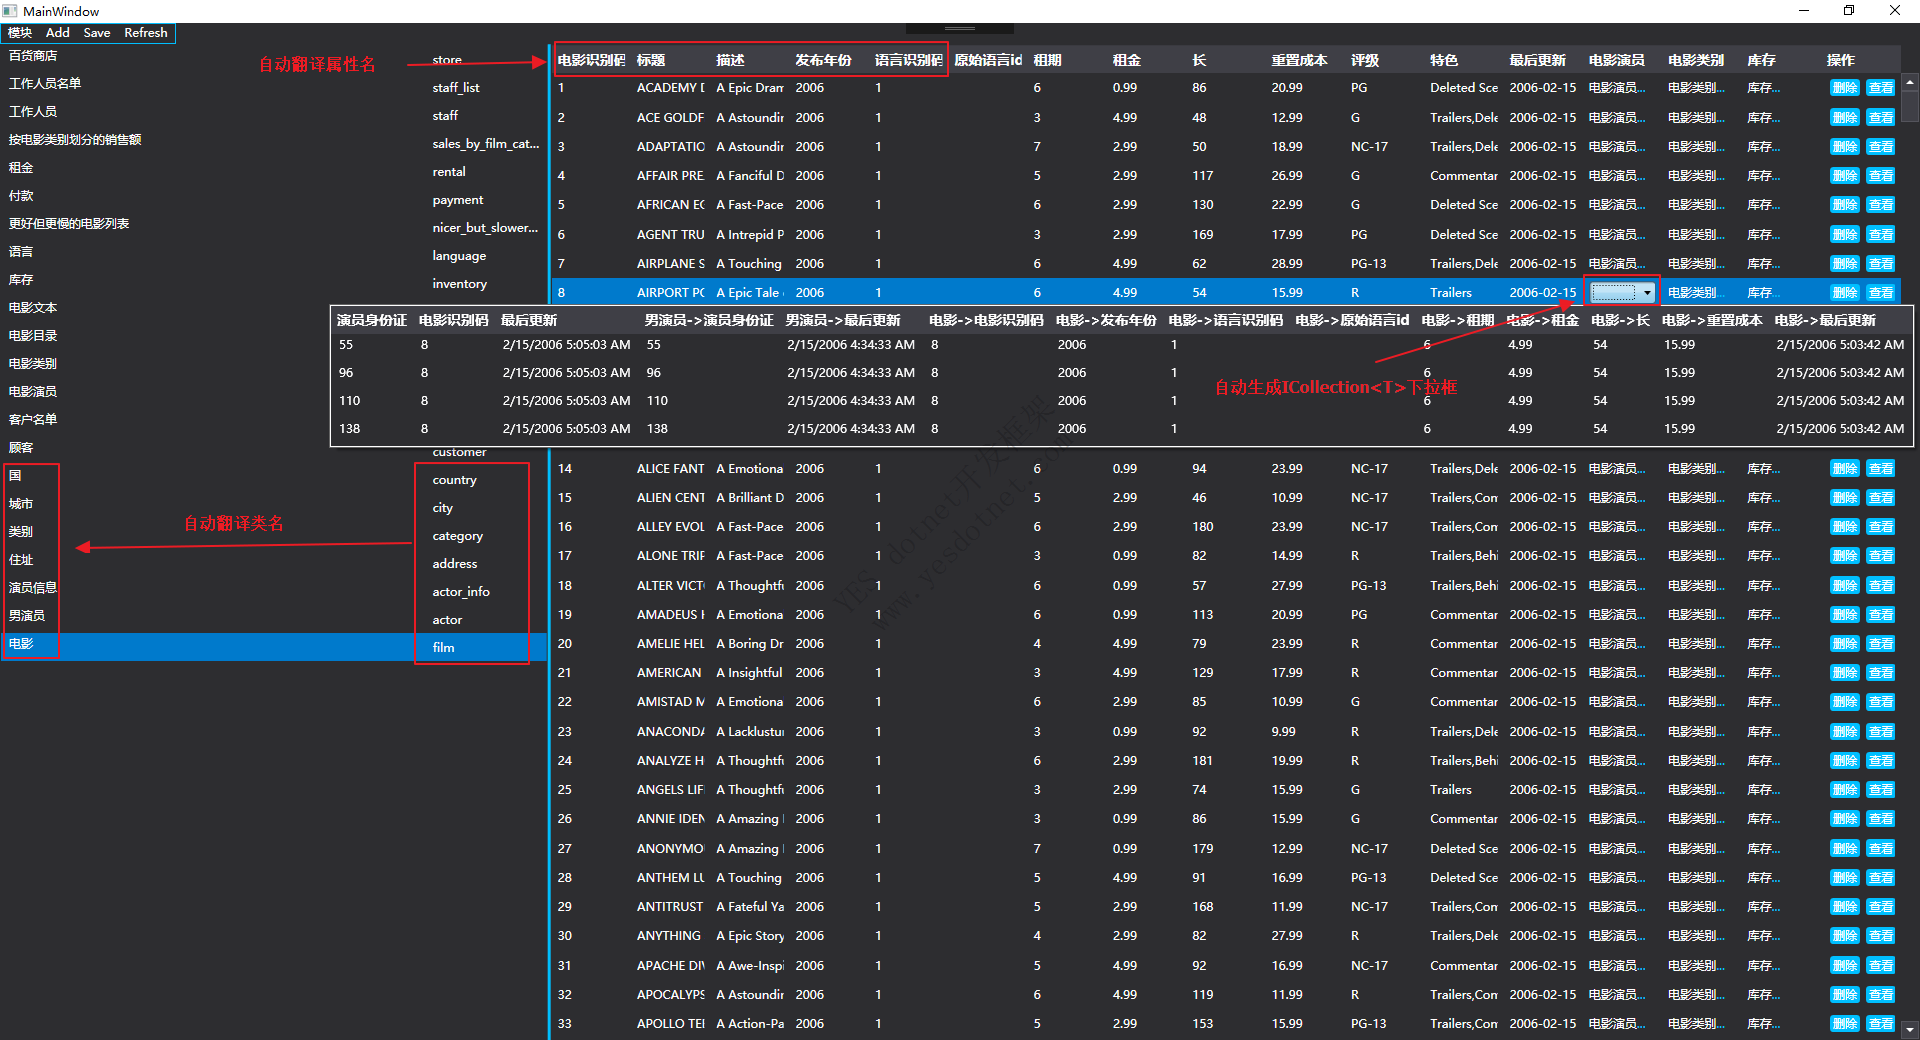Screen dimensions: 1920x1040
Task: Click the 最后更新 column header
Action: coord(1537,61)
